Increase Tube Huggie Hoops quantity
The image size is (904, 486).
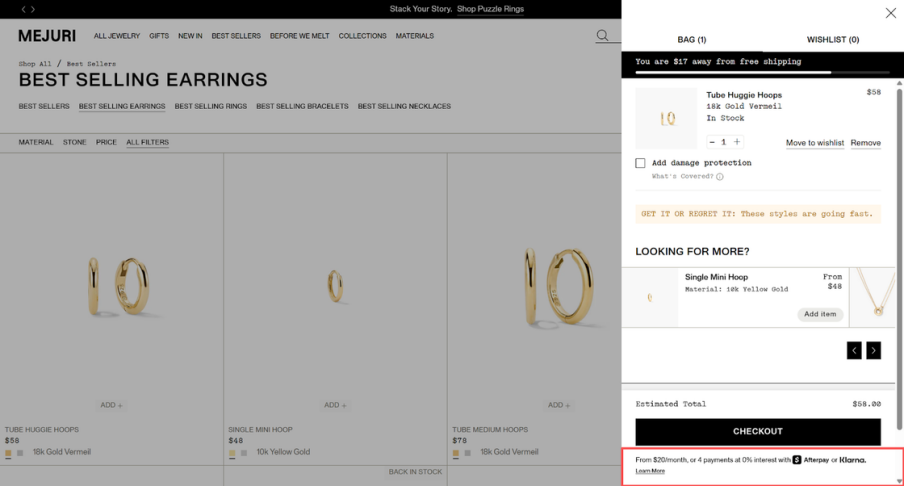coord(737,142)
